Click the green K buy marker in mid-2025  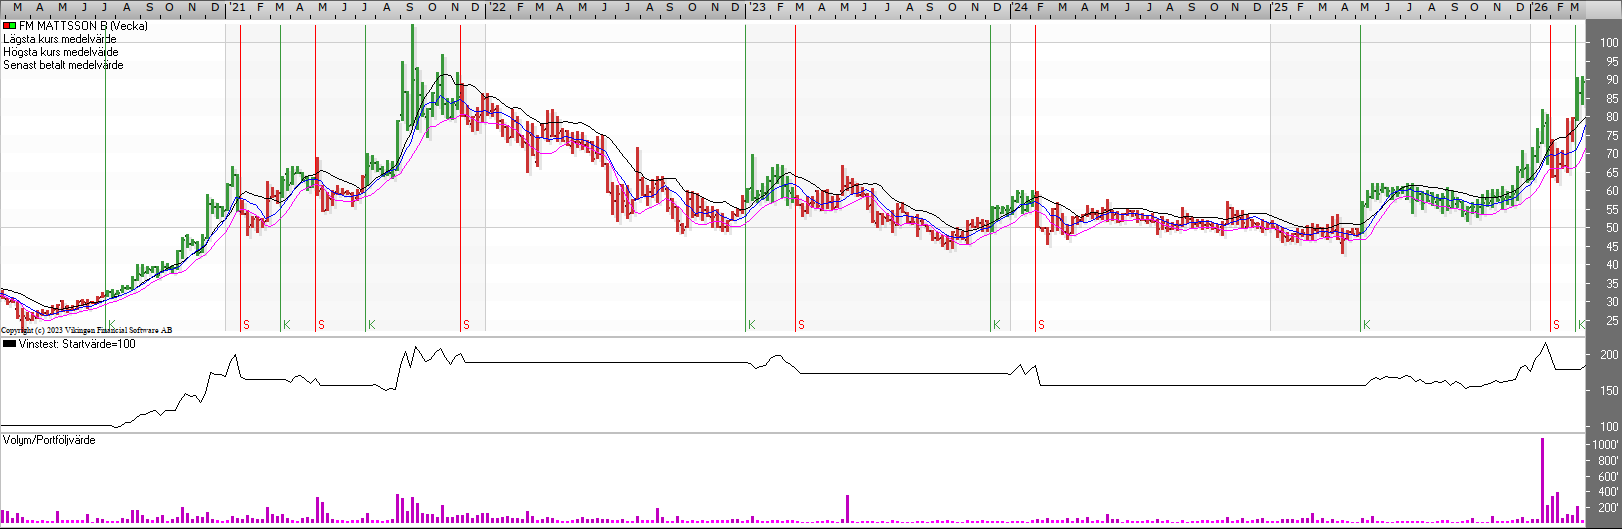pyautogui.click(x=1366, y=325)
